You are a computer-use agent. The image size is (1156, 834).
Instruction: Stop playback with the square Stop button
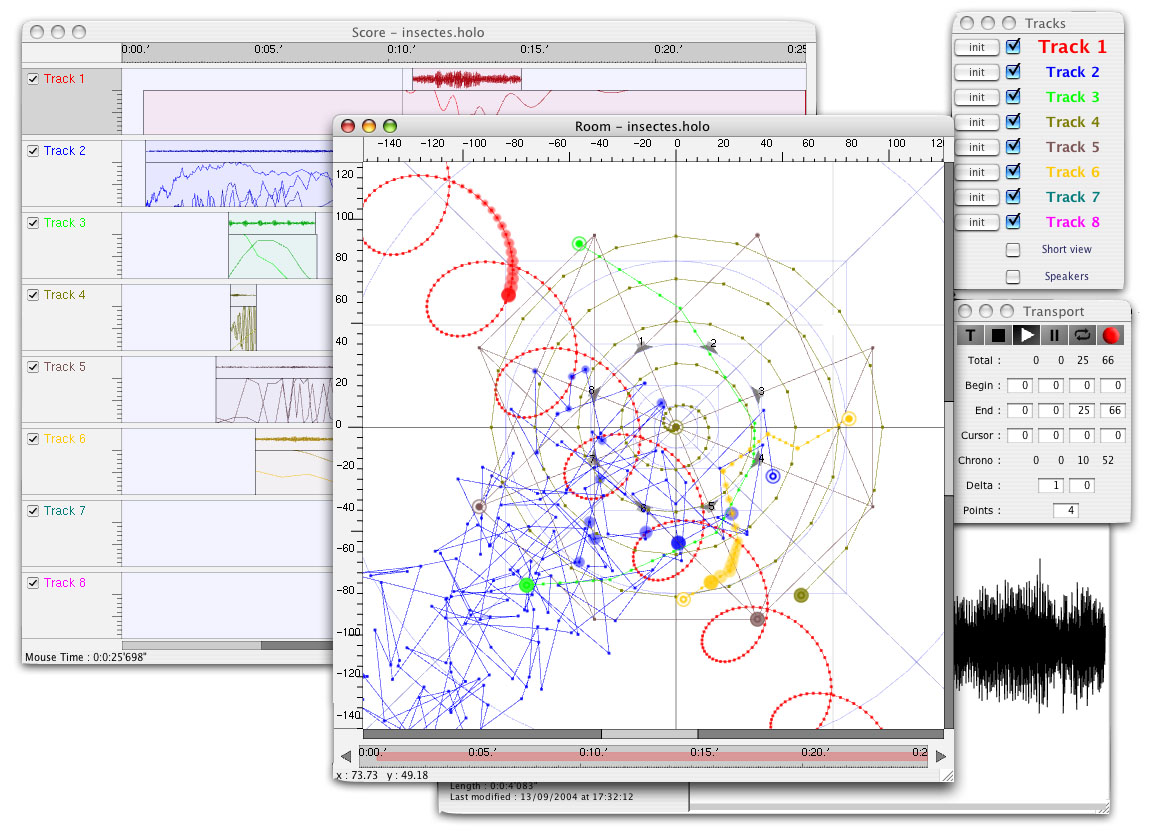point(997,336)
